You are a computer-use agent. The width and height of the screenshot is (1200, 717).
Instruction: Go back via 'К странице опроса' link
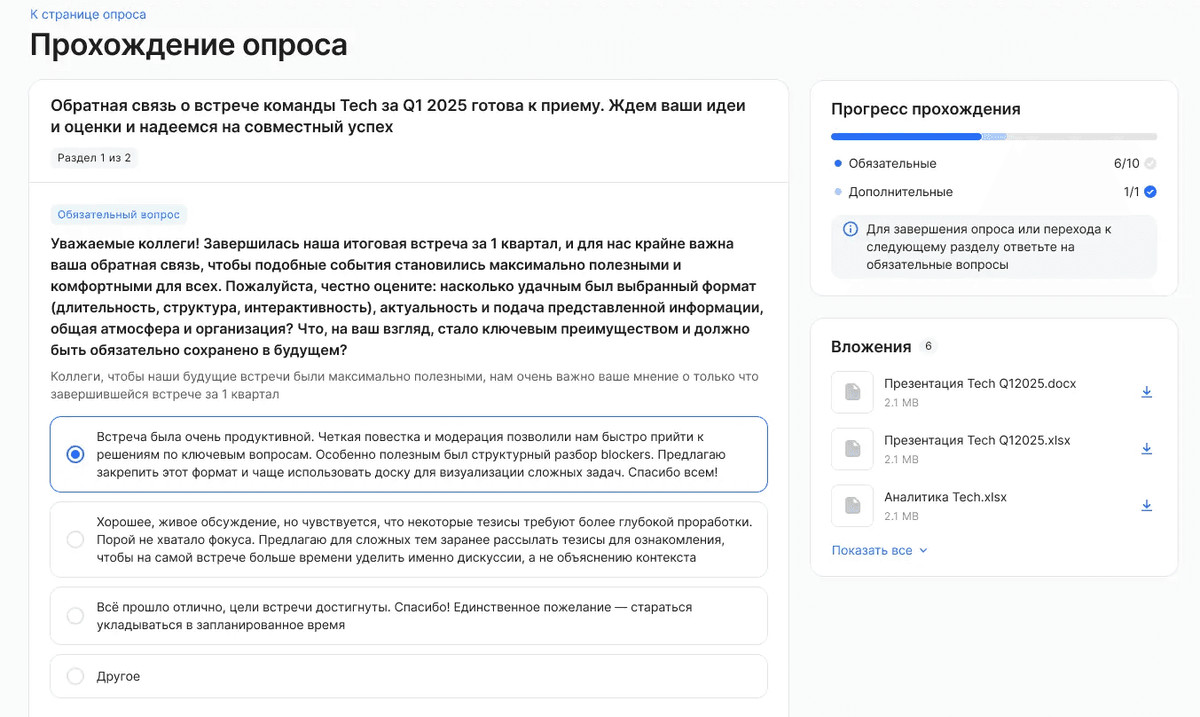pos(88,15)
